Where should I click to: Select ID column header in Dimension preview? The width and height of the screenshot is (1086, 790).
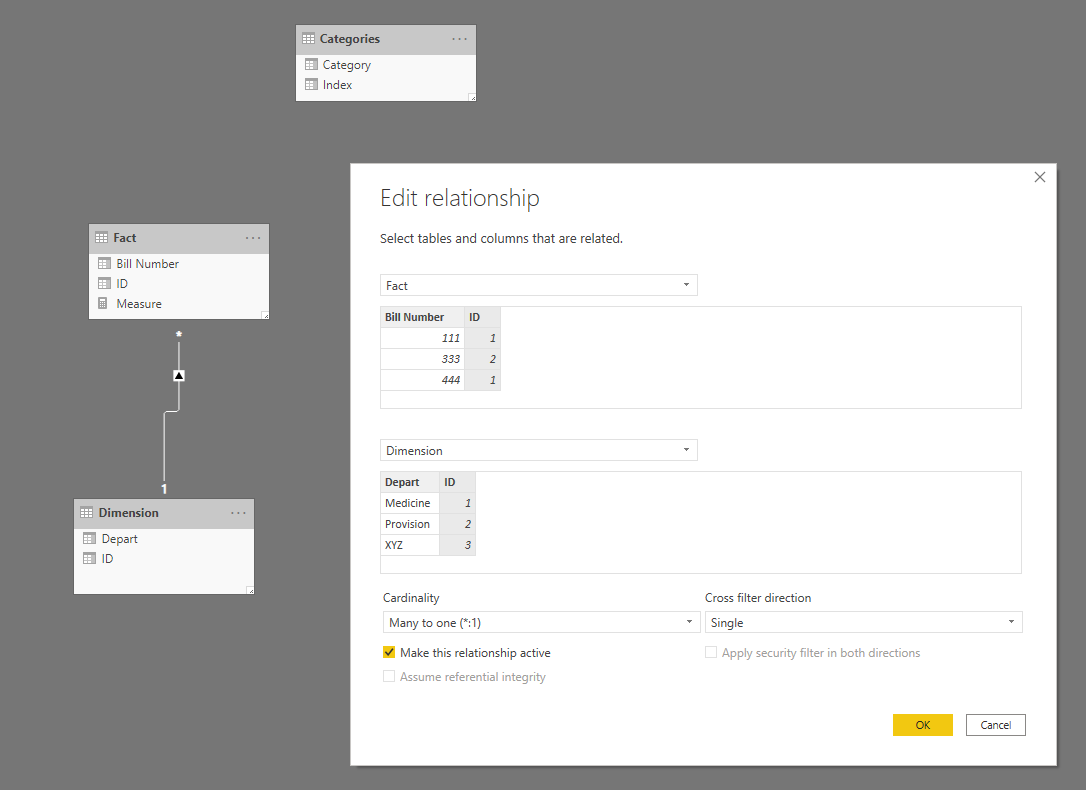(x=457, y=482)
